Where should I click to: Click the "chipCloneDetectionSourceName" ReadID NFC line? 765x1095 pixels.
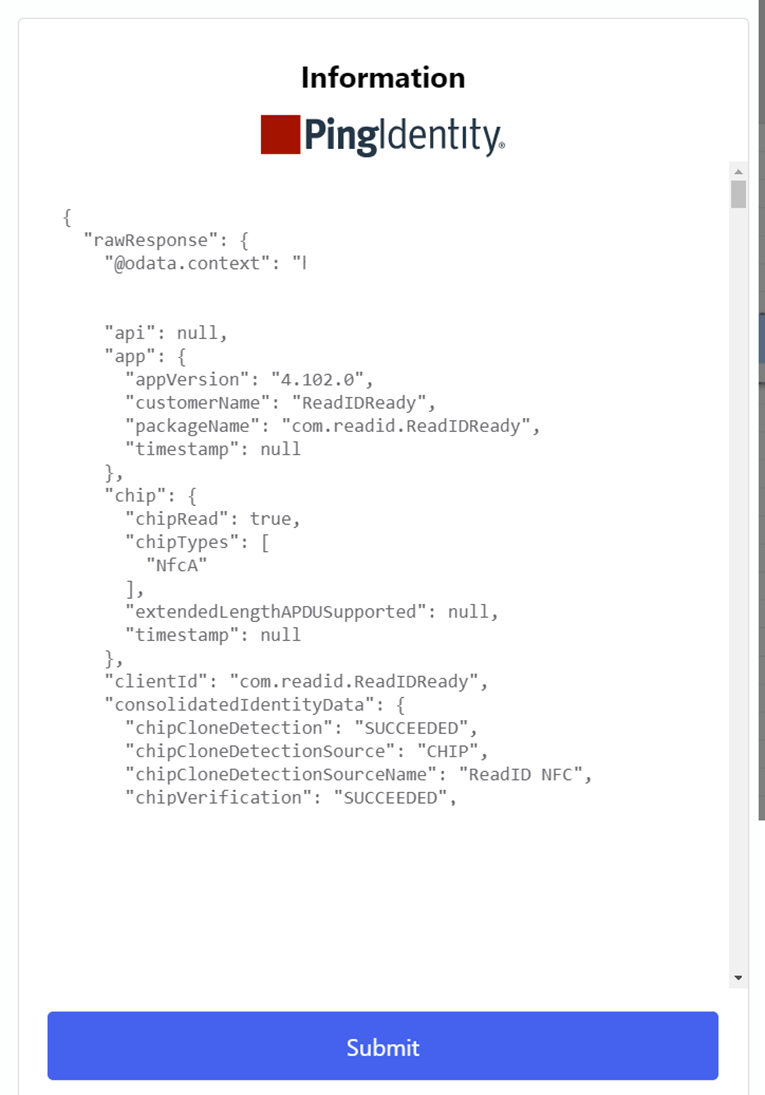[358, 774]
